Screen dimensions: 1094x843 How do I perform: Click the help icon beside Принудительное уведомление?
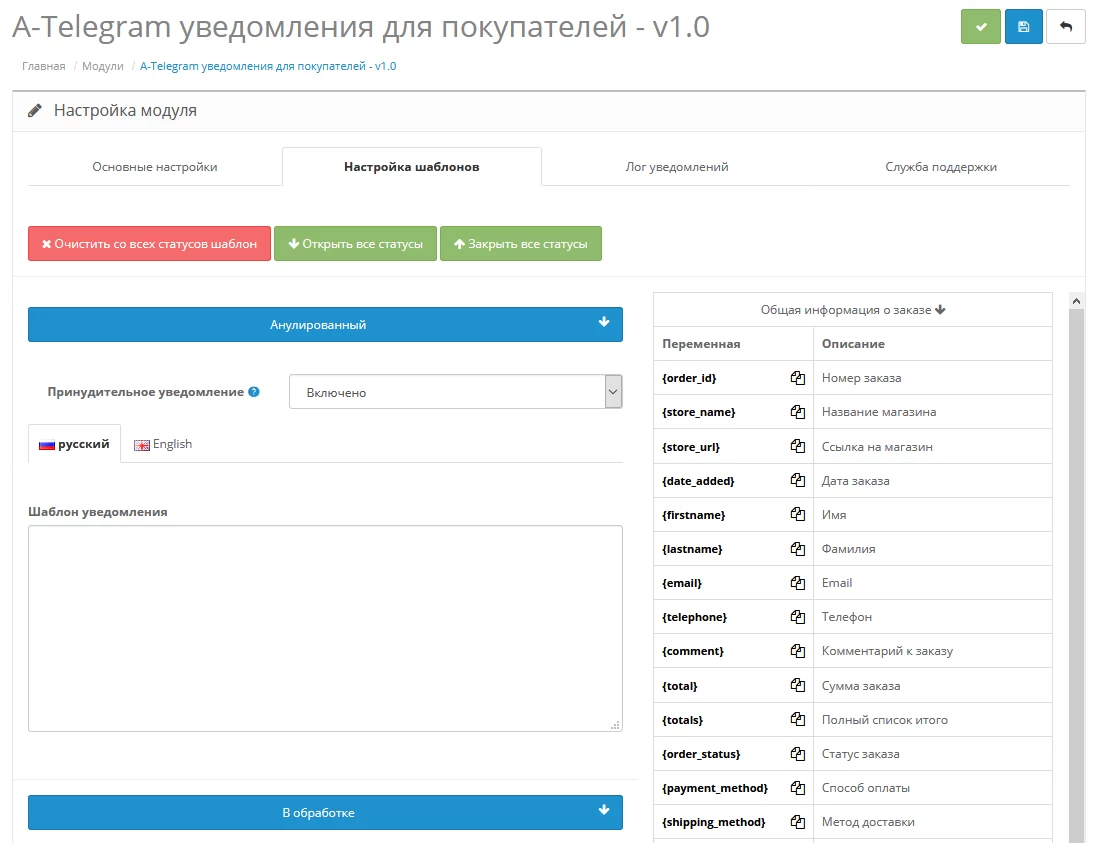254,391
